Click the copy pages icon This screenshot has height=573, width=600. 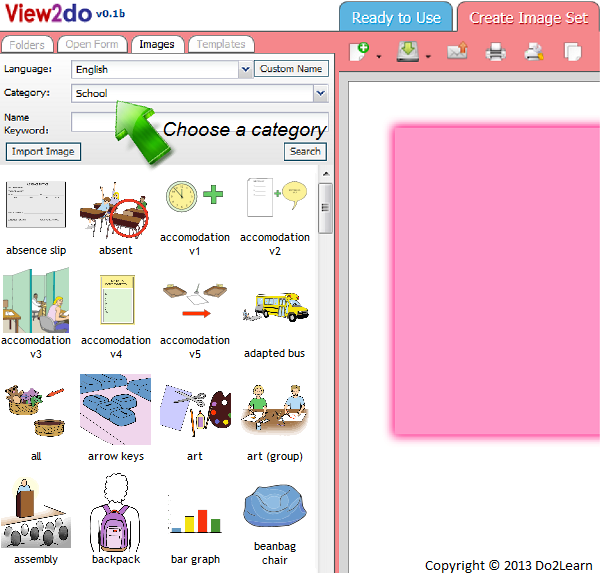[573, 52]
